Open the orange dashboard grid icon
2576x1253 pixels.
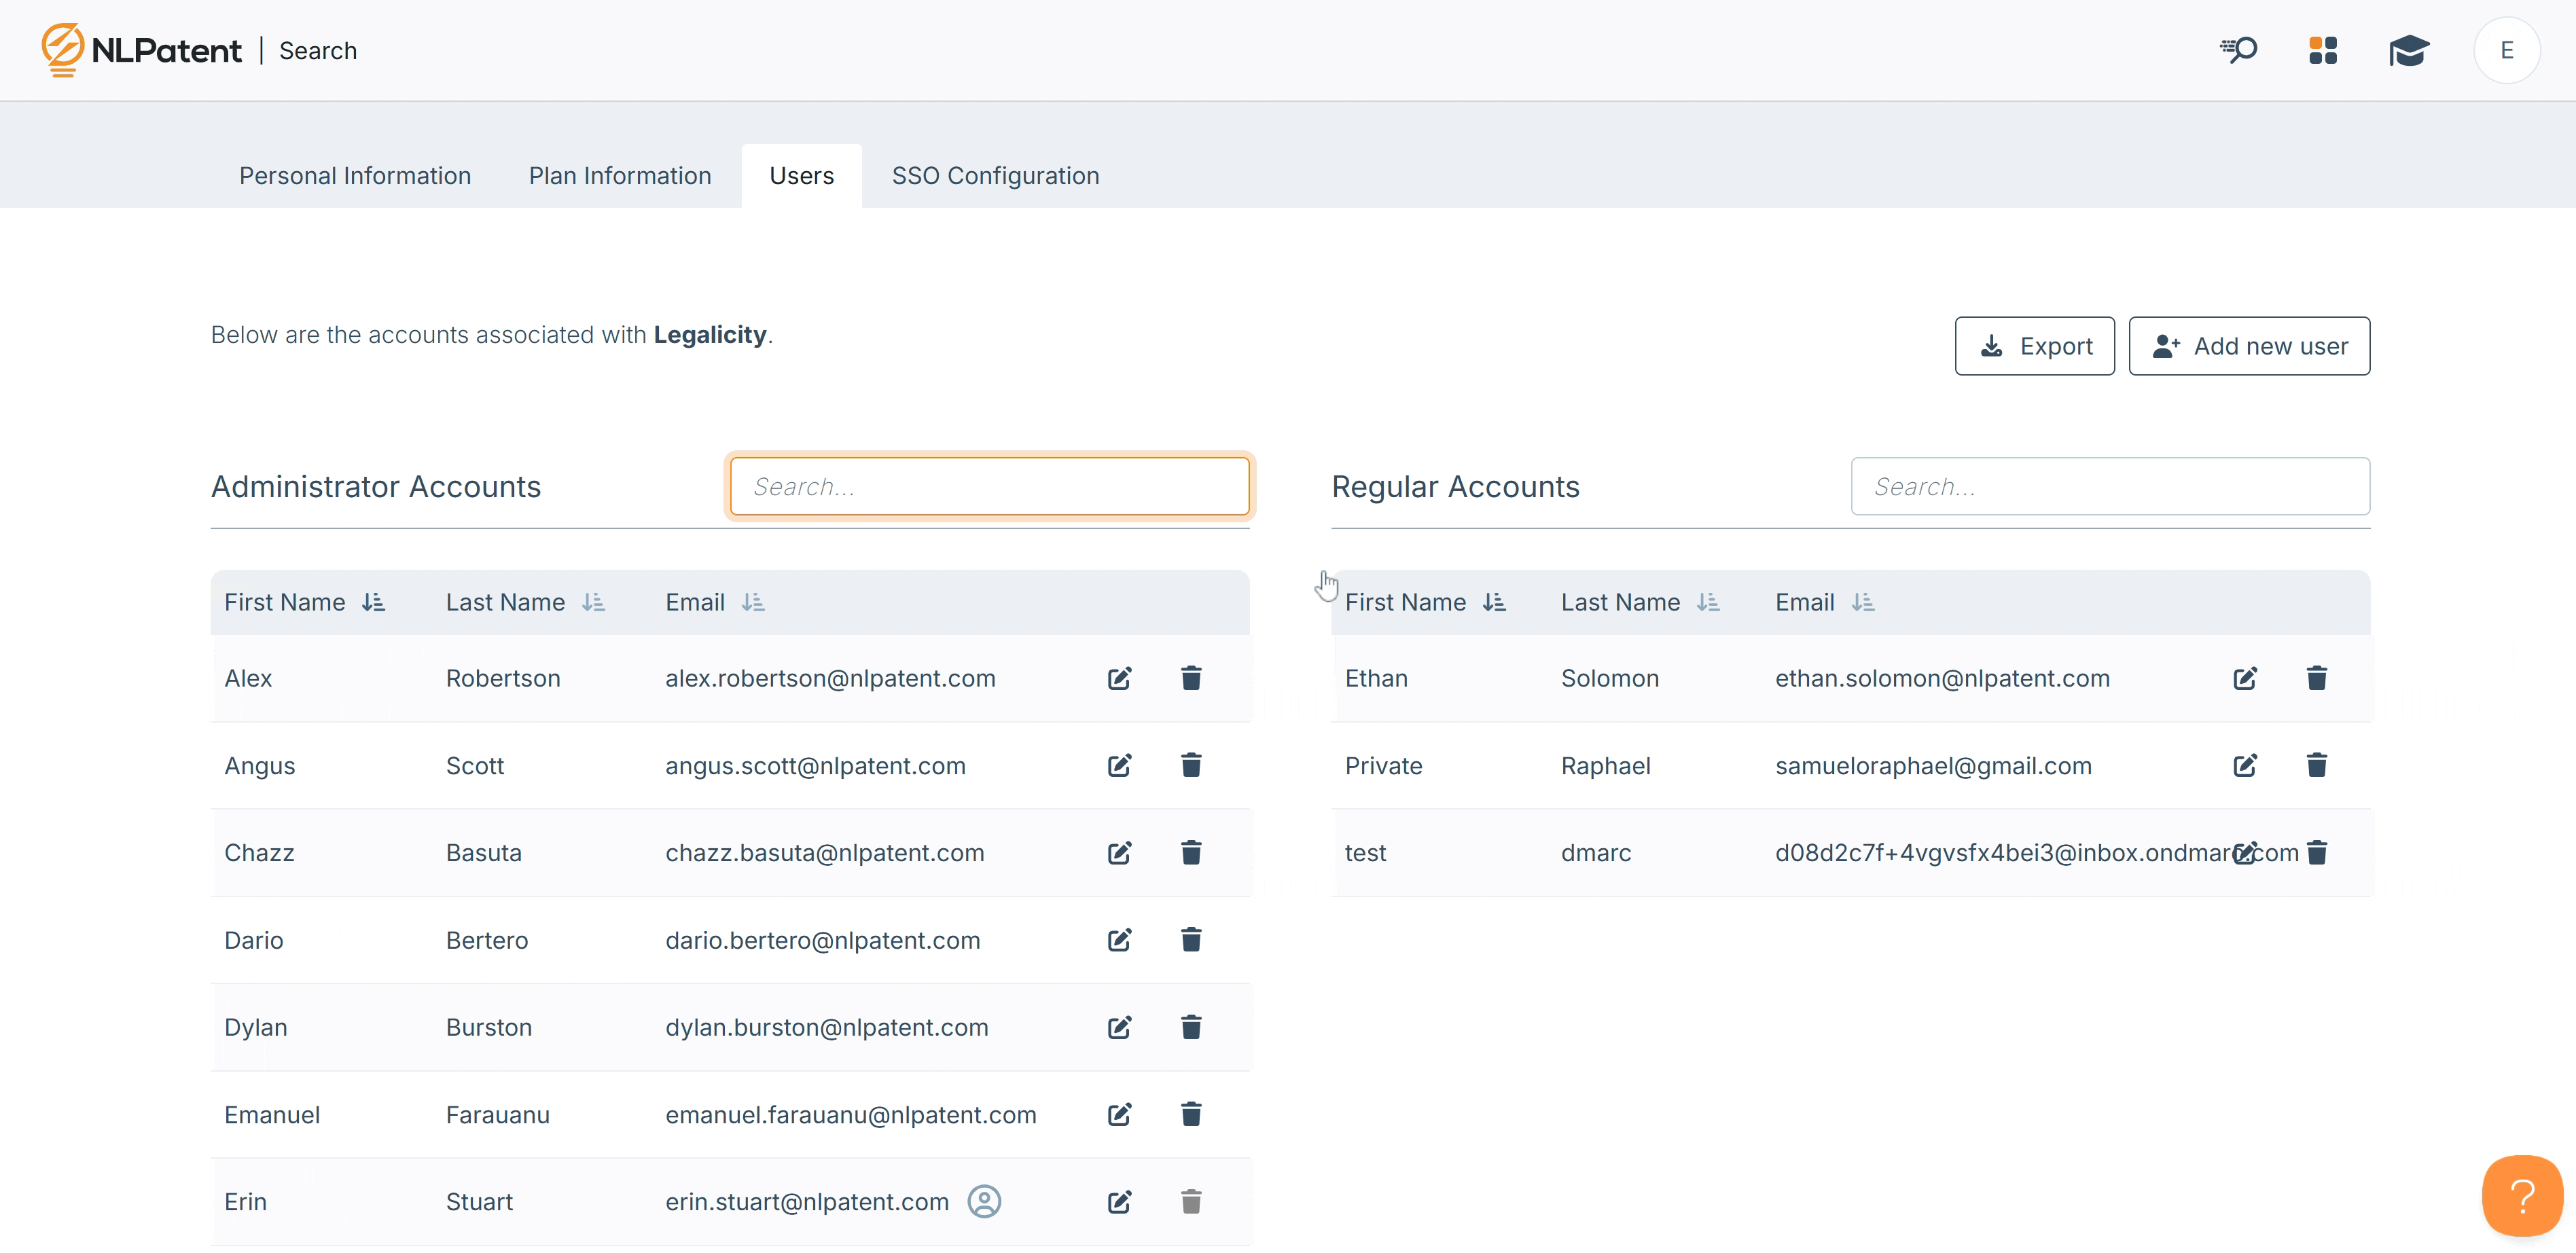click(x=2322, y=50)
